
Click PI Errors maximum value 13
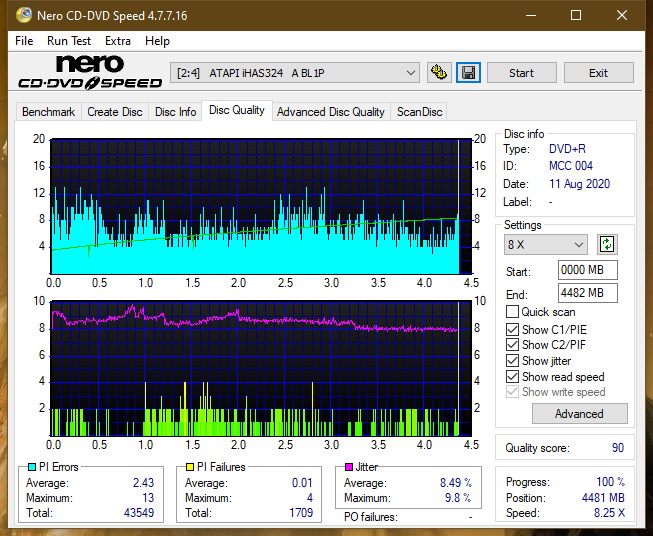coord(148,498)
